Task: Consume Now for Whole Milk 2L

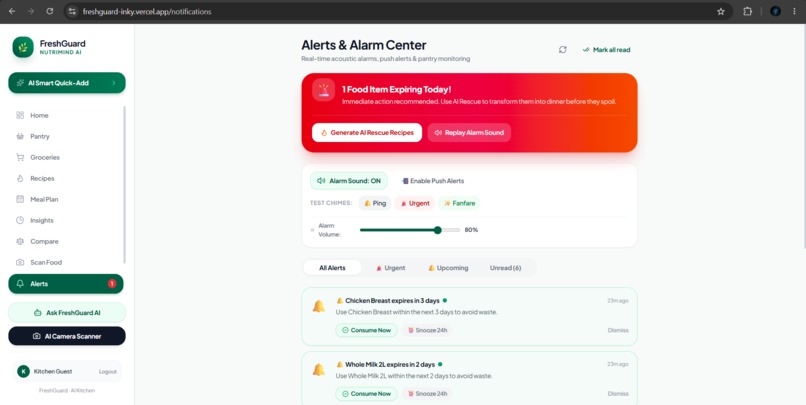Action: (367, 394)
